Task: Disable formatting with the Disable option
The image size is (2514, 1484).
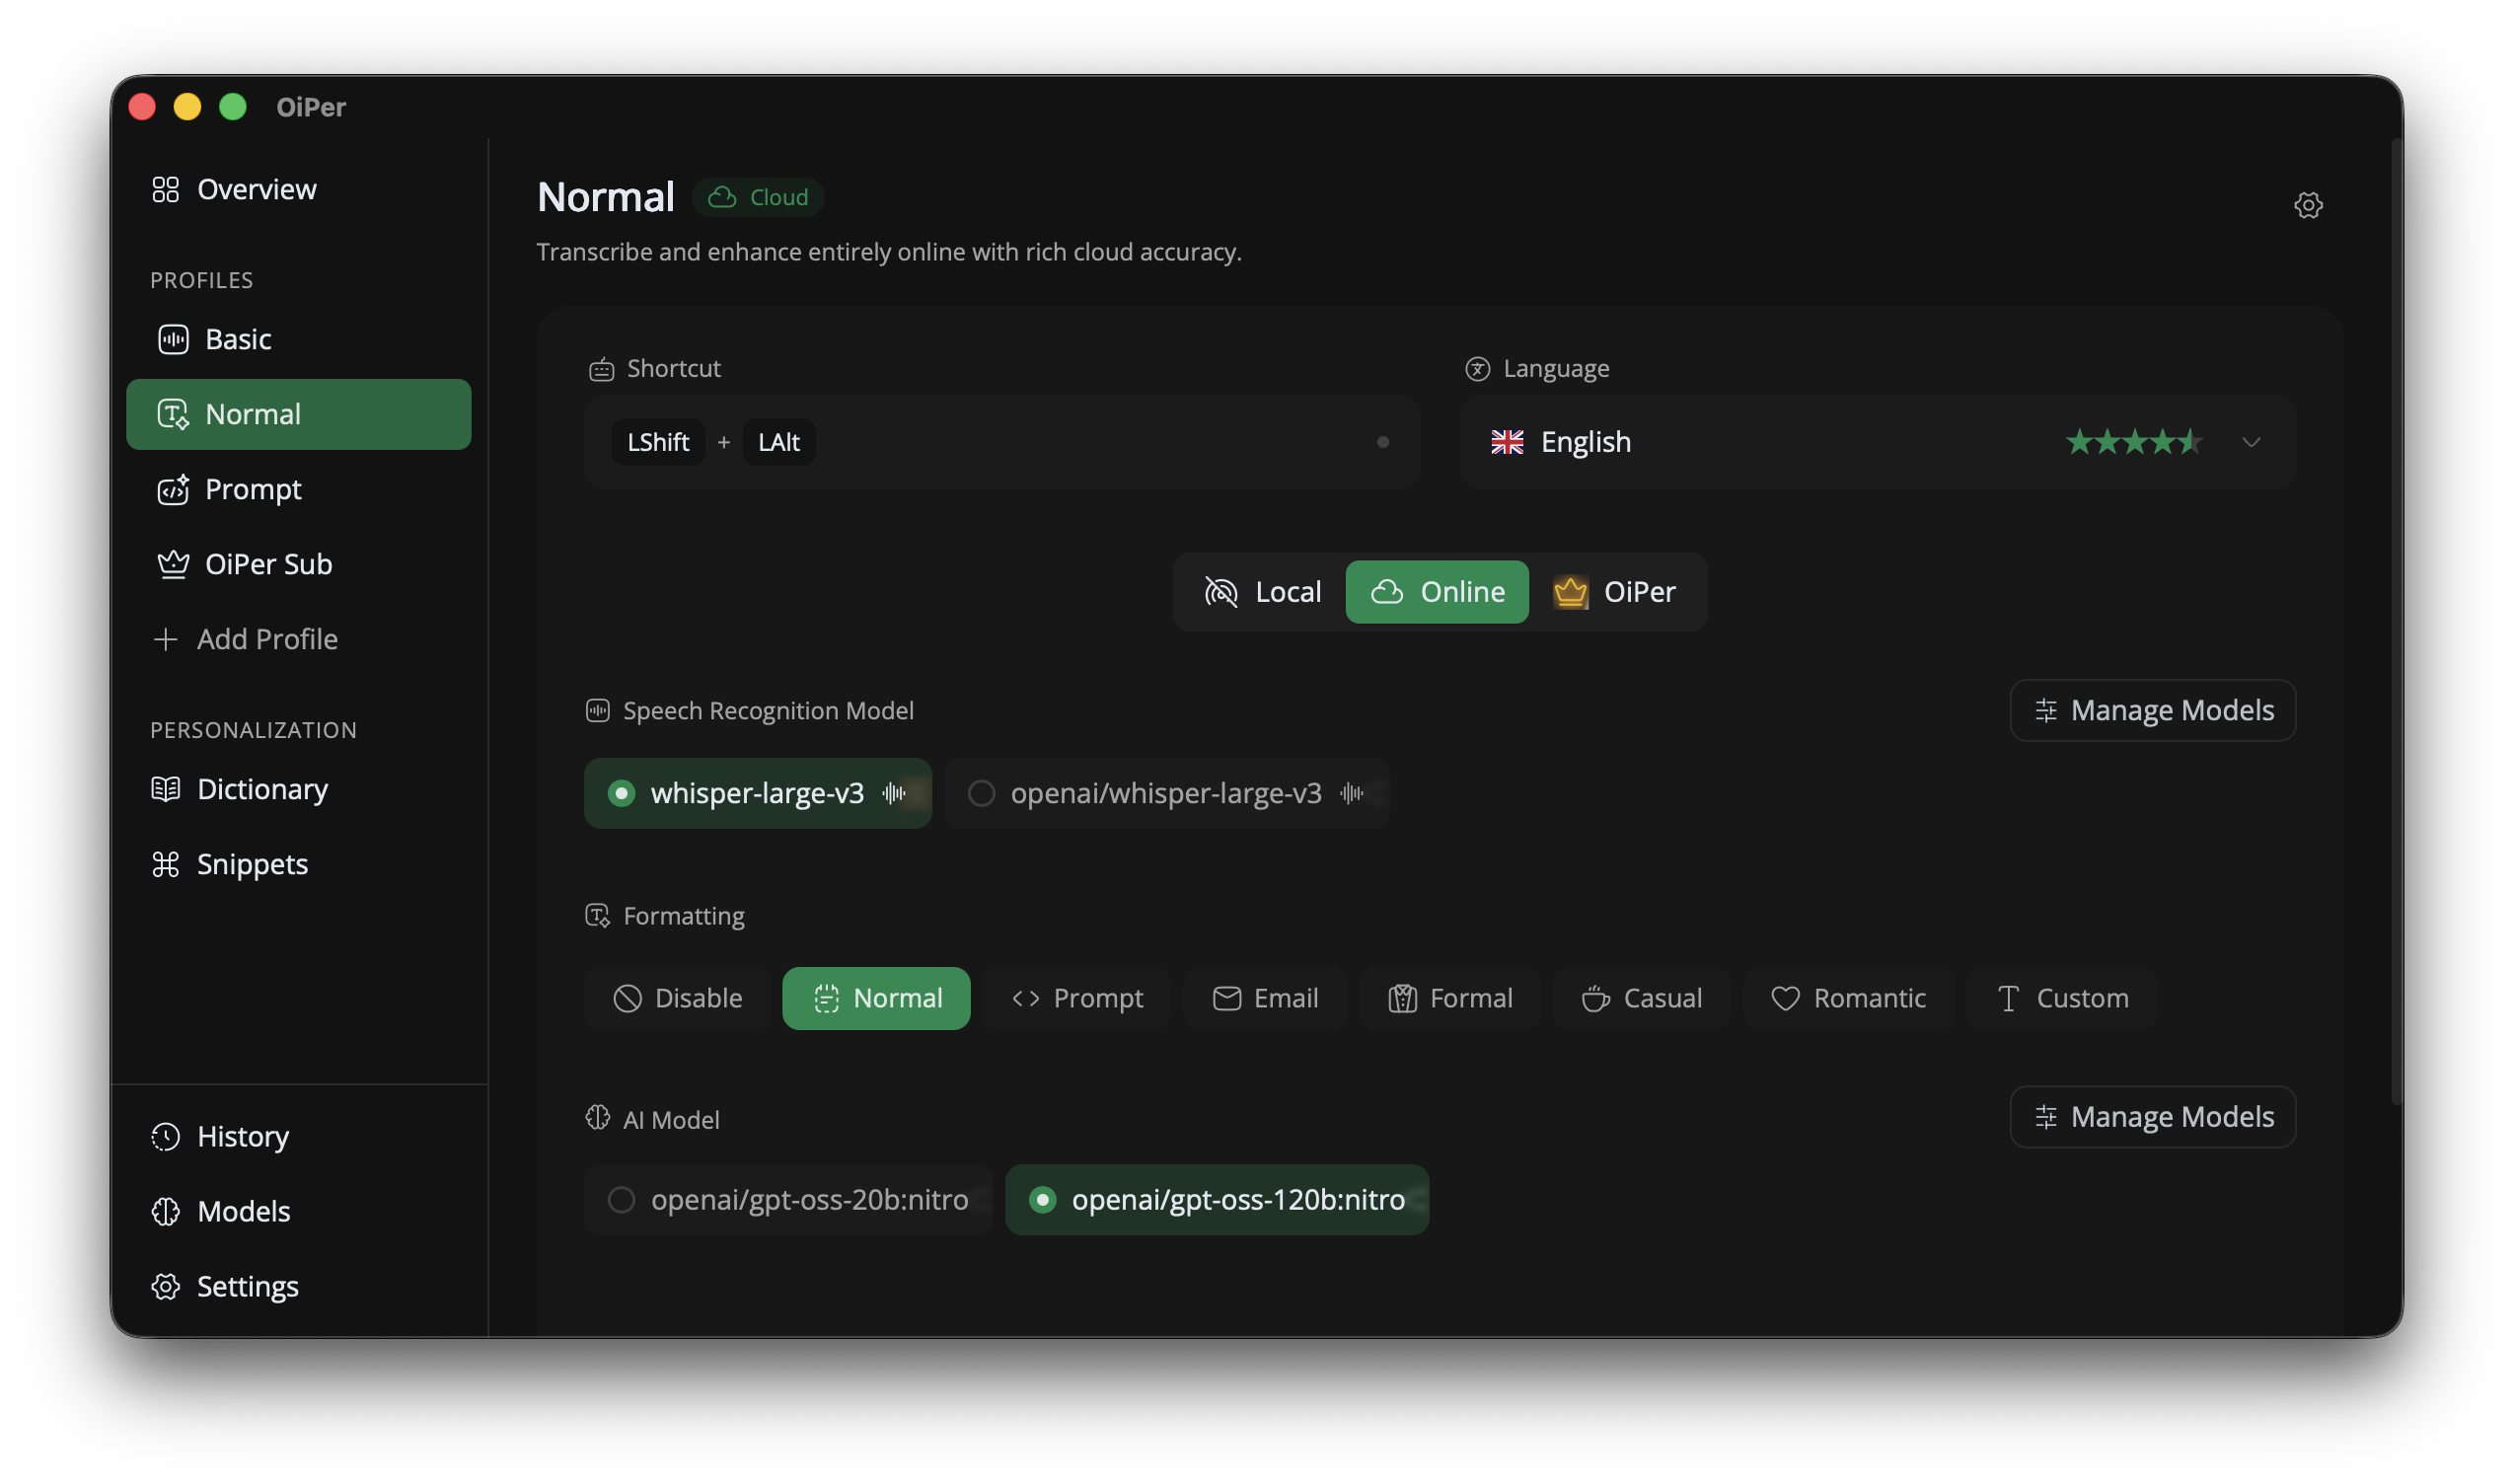Action: coord(677,998)
